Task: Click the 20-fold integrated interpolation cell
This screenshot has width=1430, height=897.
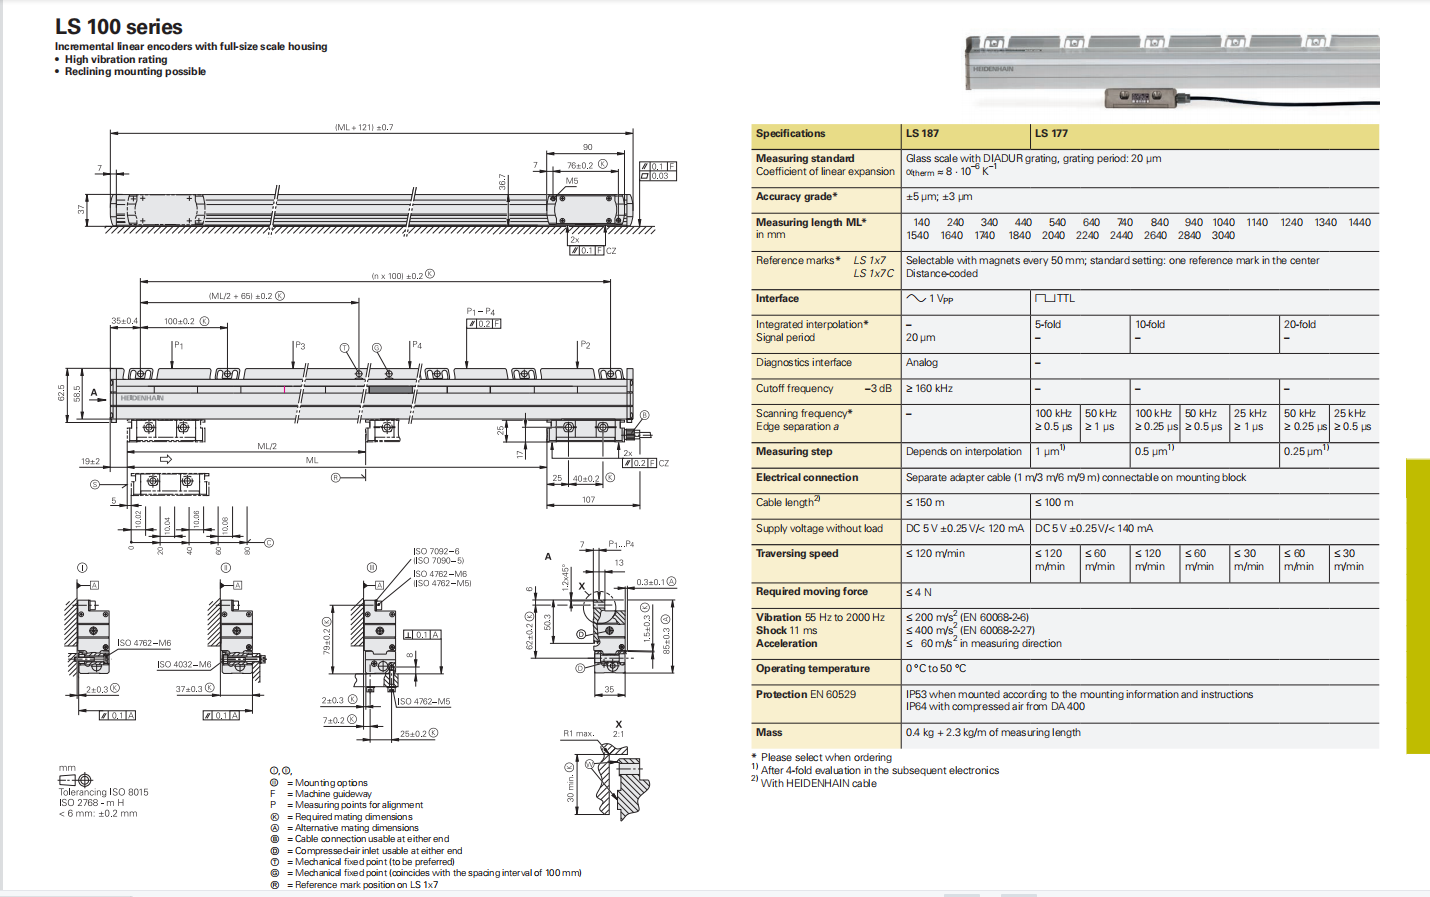Action: pyautogui.click(x=1300, y=325)
